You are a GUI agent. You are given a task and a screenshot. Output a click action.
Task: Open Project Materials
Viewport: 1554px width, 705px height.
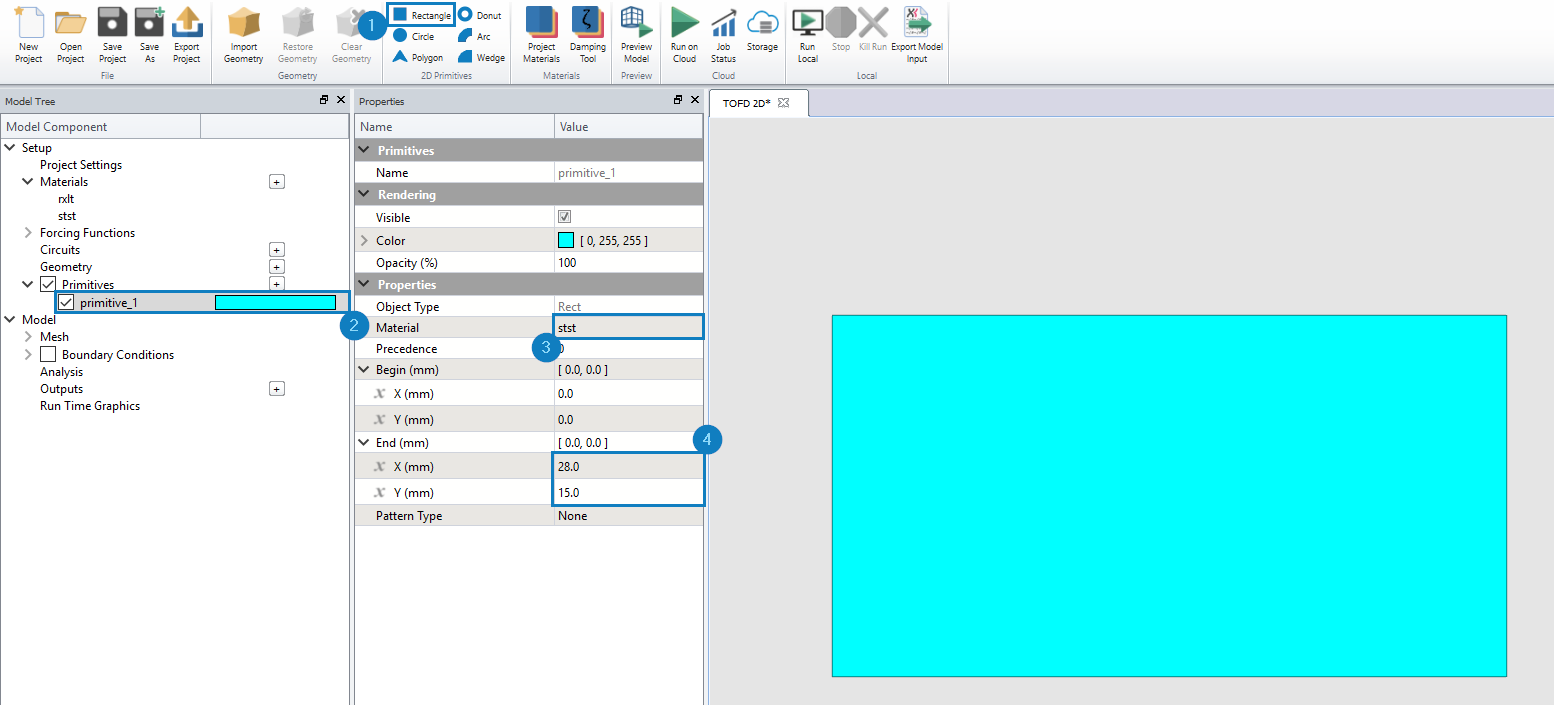pyautogui.click(x=541, y=34)
